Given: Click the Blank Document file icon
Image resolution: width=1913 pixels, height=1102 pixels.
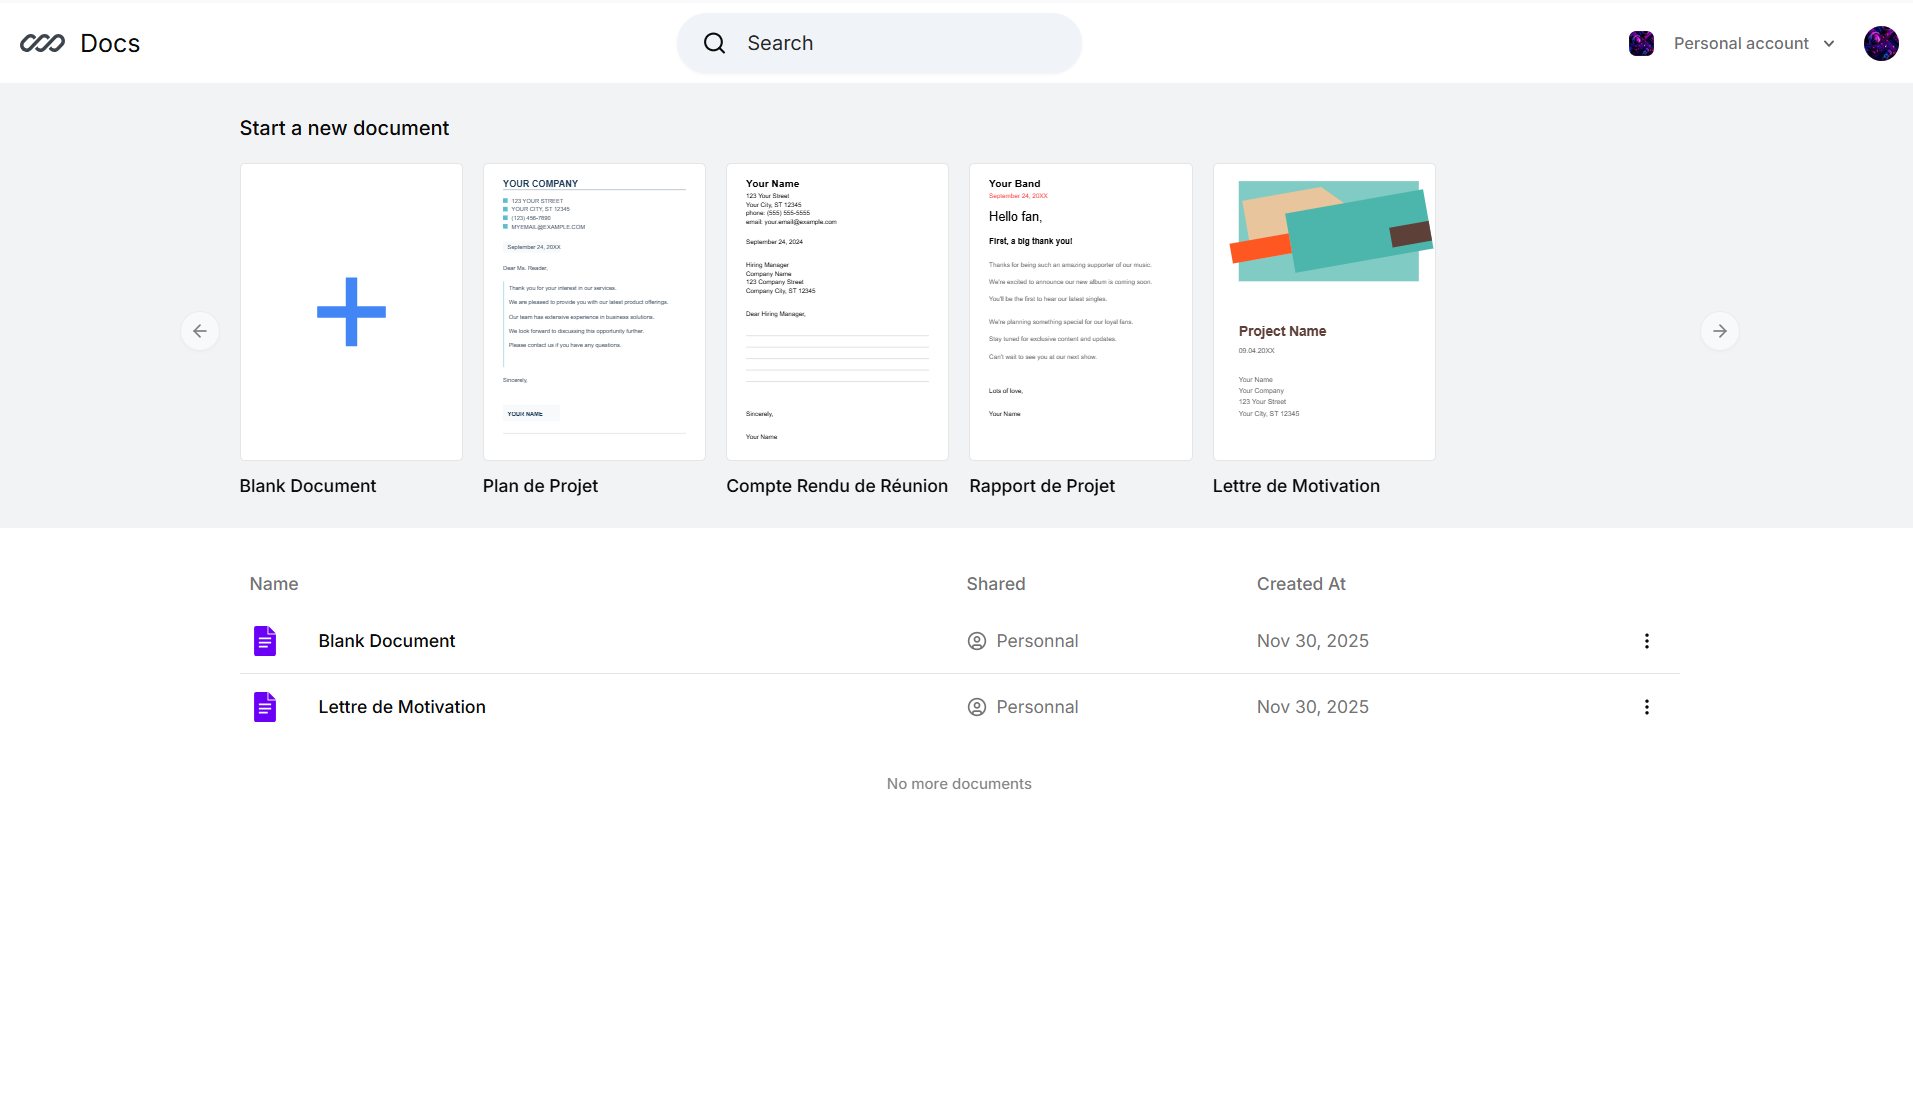Looking at the screenshot, I should tap(265, 641).
